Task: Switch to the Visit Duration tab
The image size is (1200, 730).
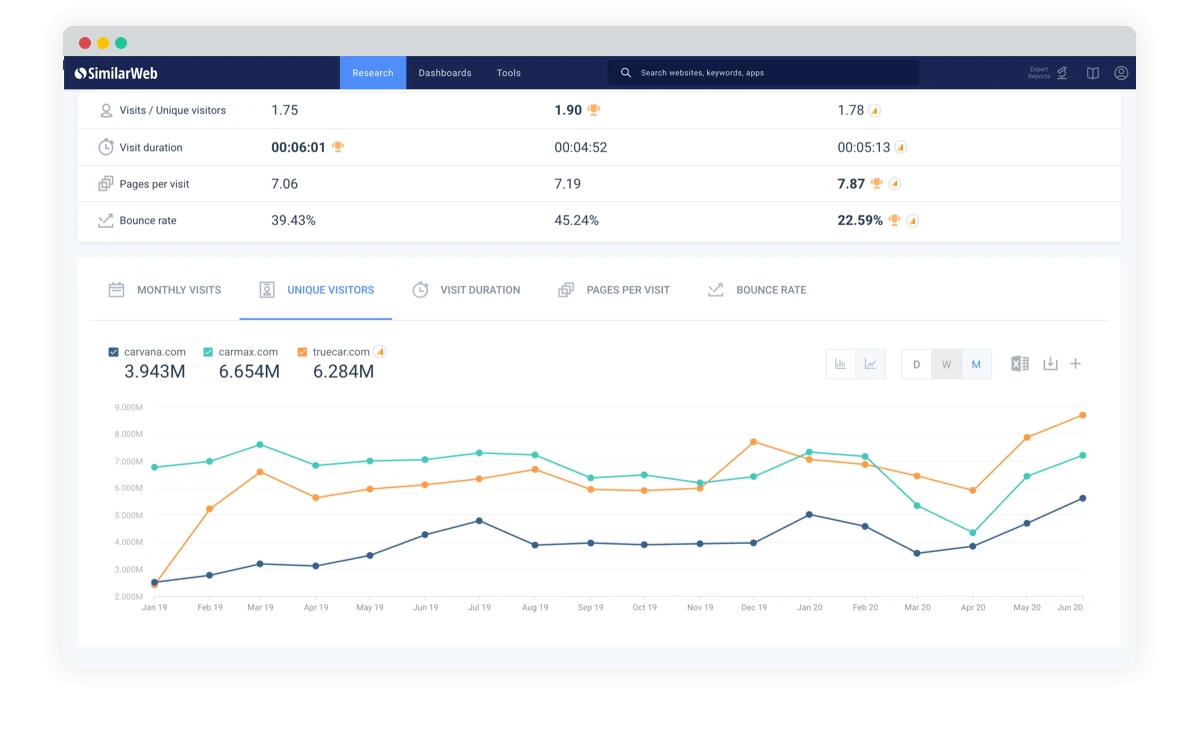Action: click(466, 290)
